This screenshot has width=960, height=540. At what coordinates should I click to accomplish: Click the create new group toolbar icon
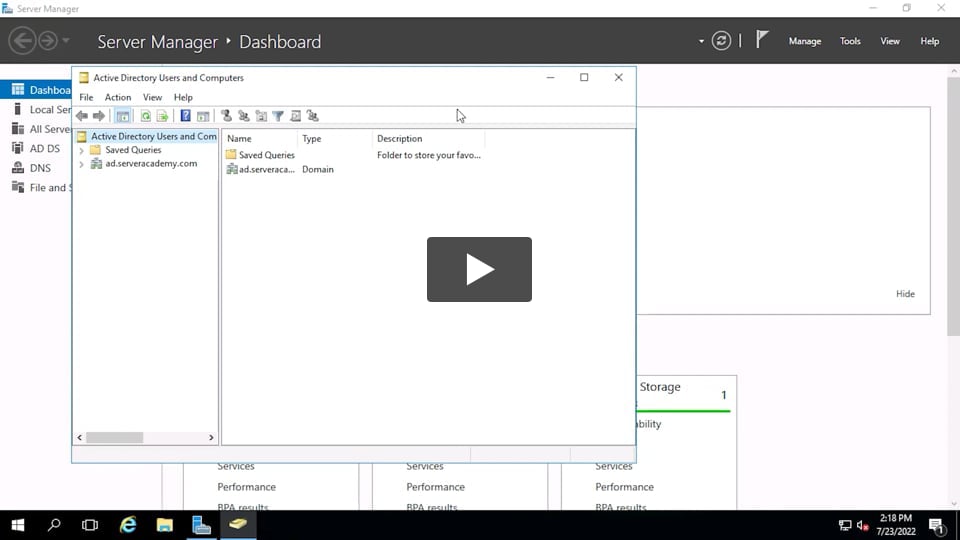coord(243,116)
